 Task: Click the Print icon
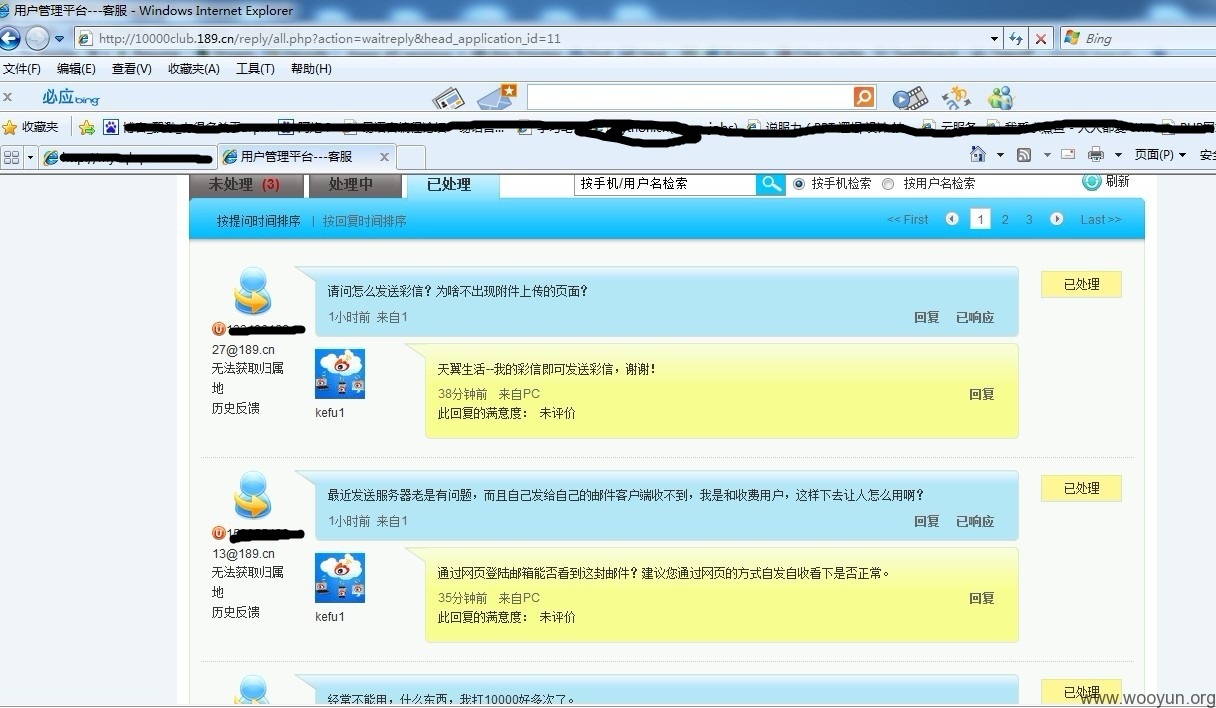tap(1096, 155)
